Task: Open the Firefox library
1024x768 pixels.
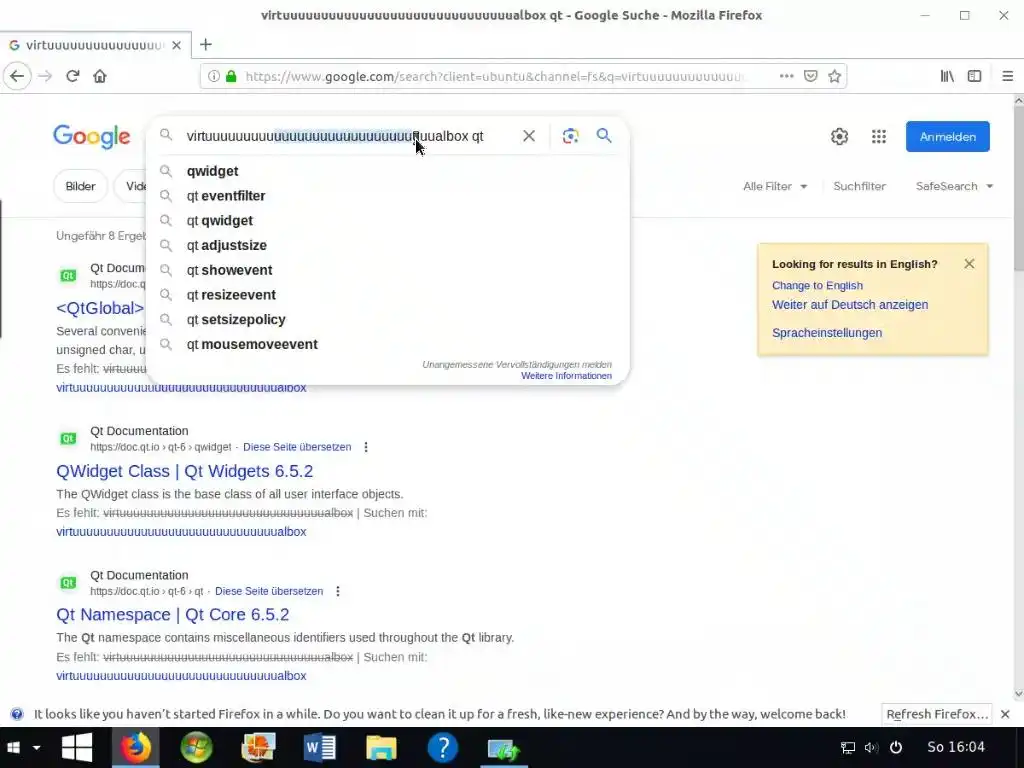Action: click(947, 76)
